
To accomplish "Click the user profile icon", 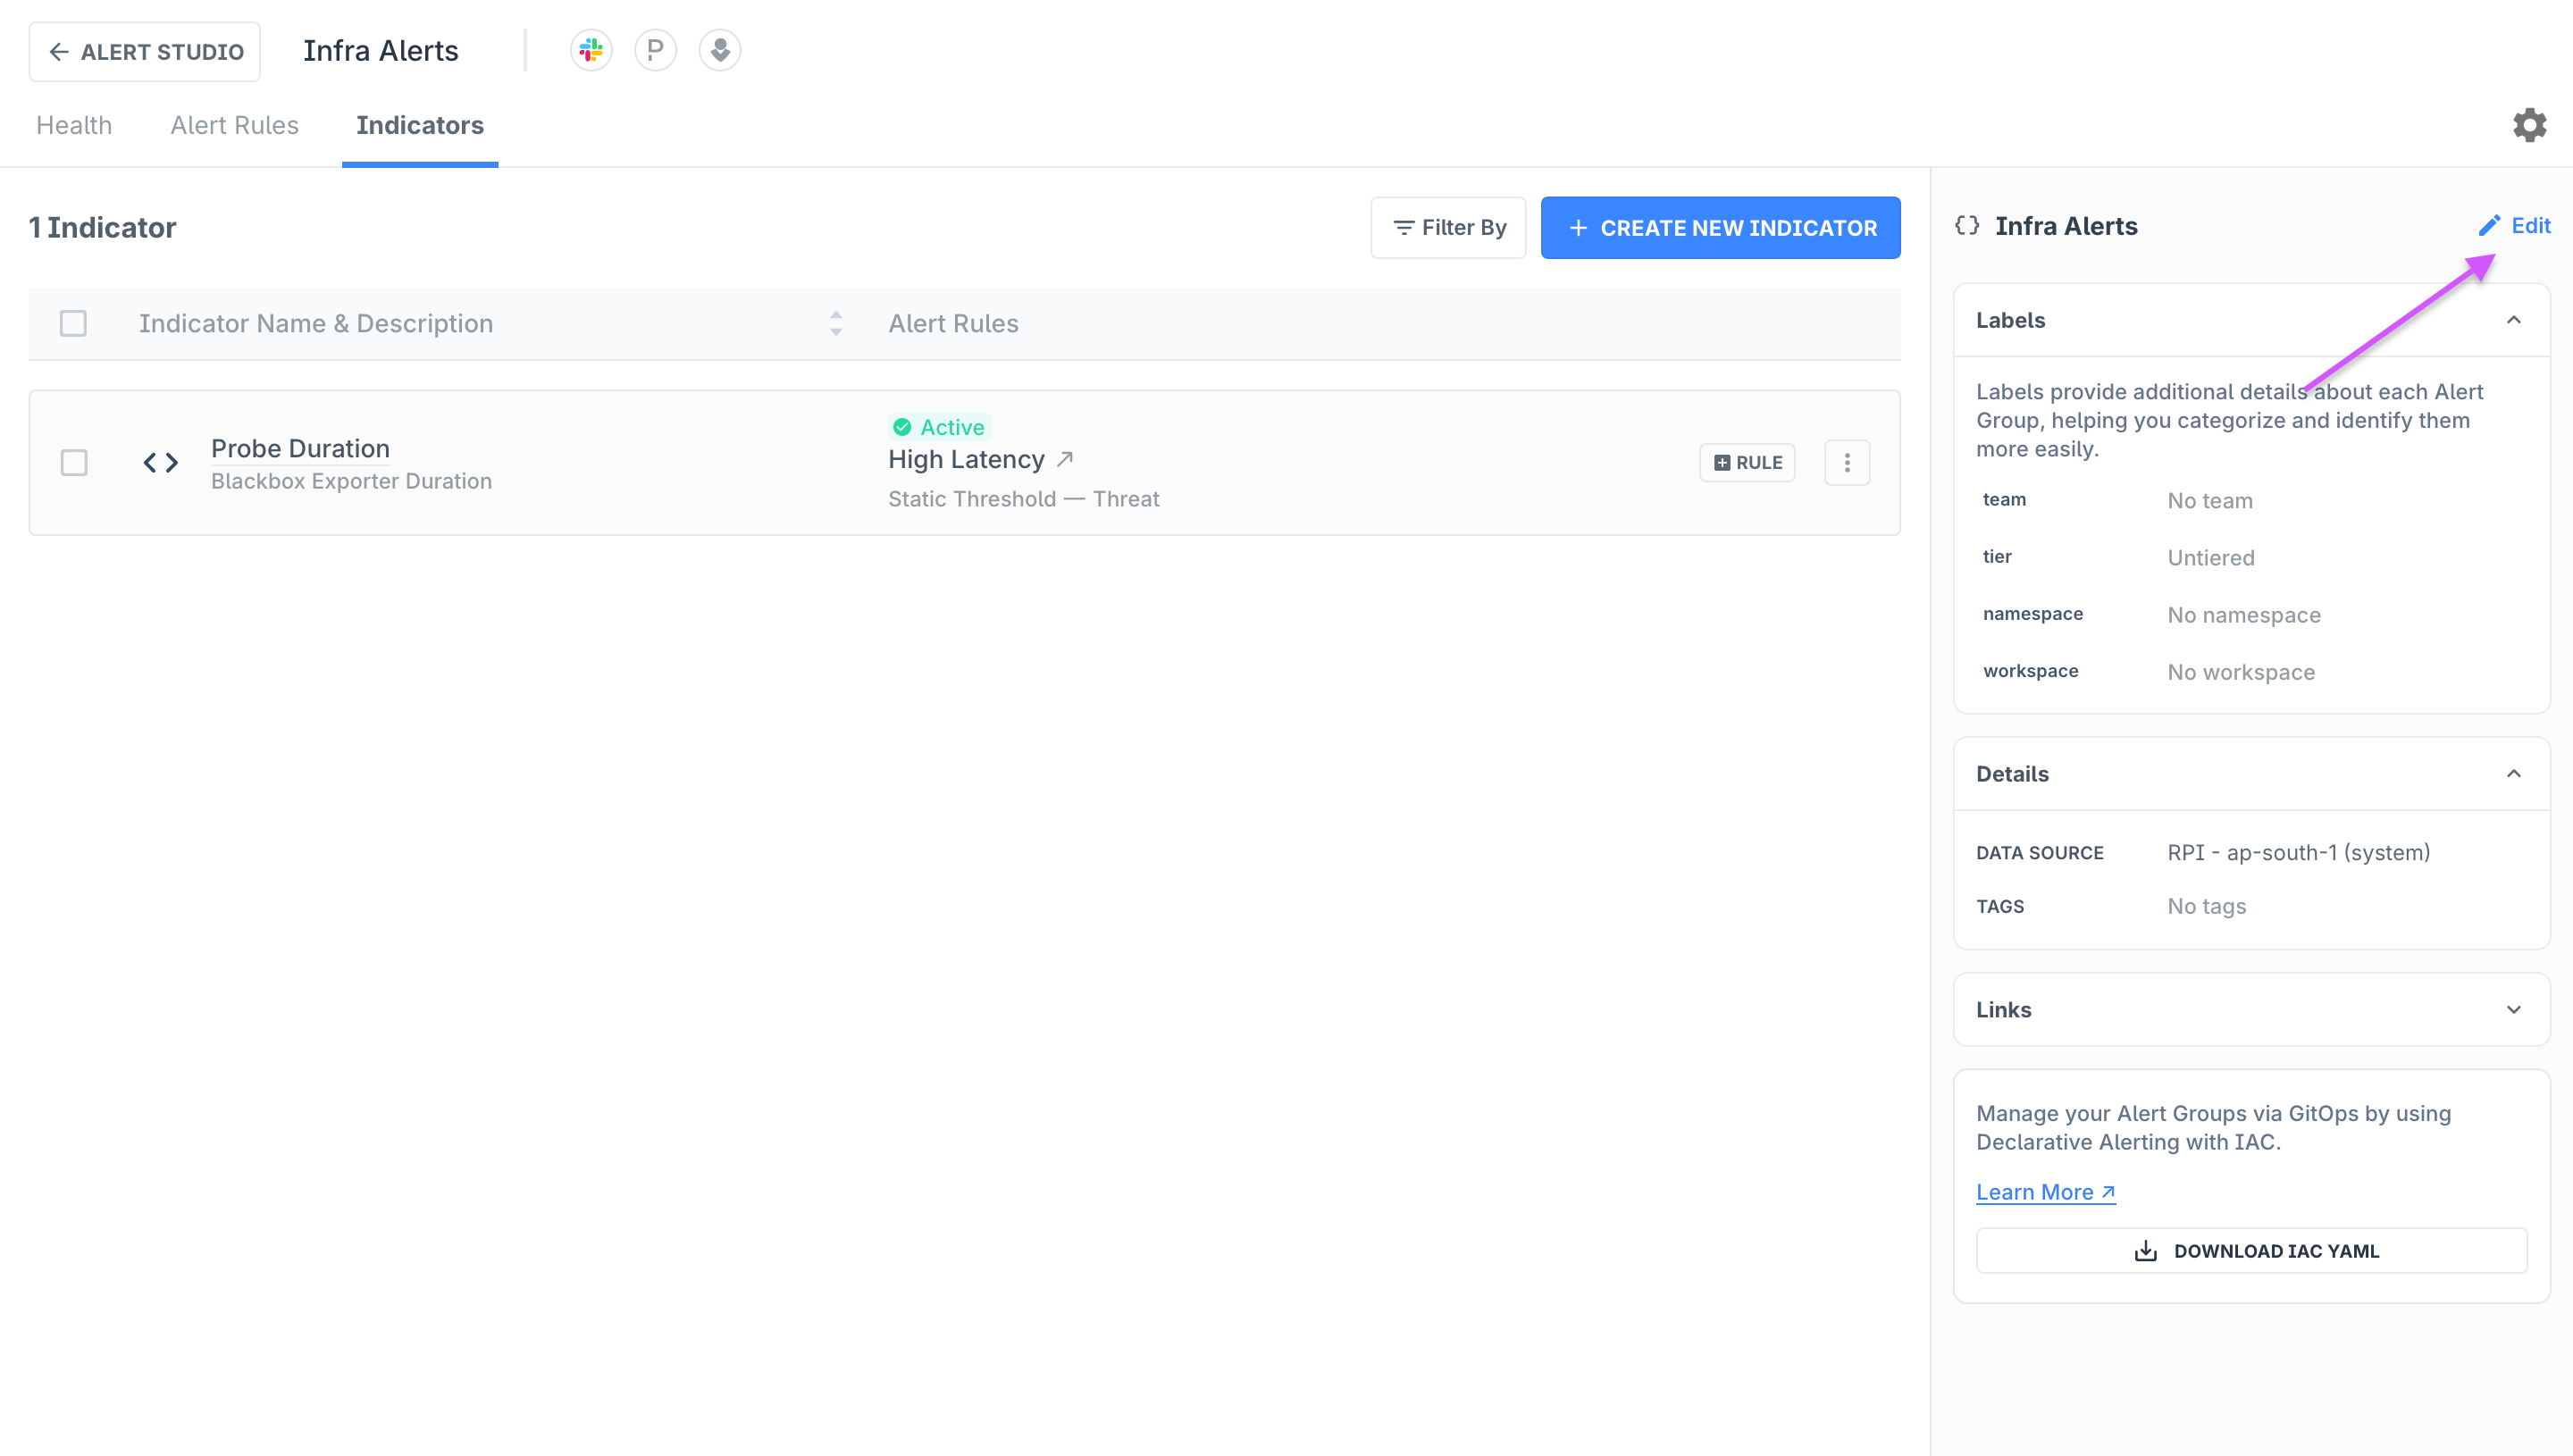I will [719, 49].
